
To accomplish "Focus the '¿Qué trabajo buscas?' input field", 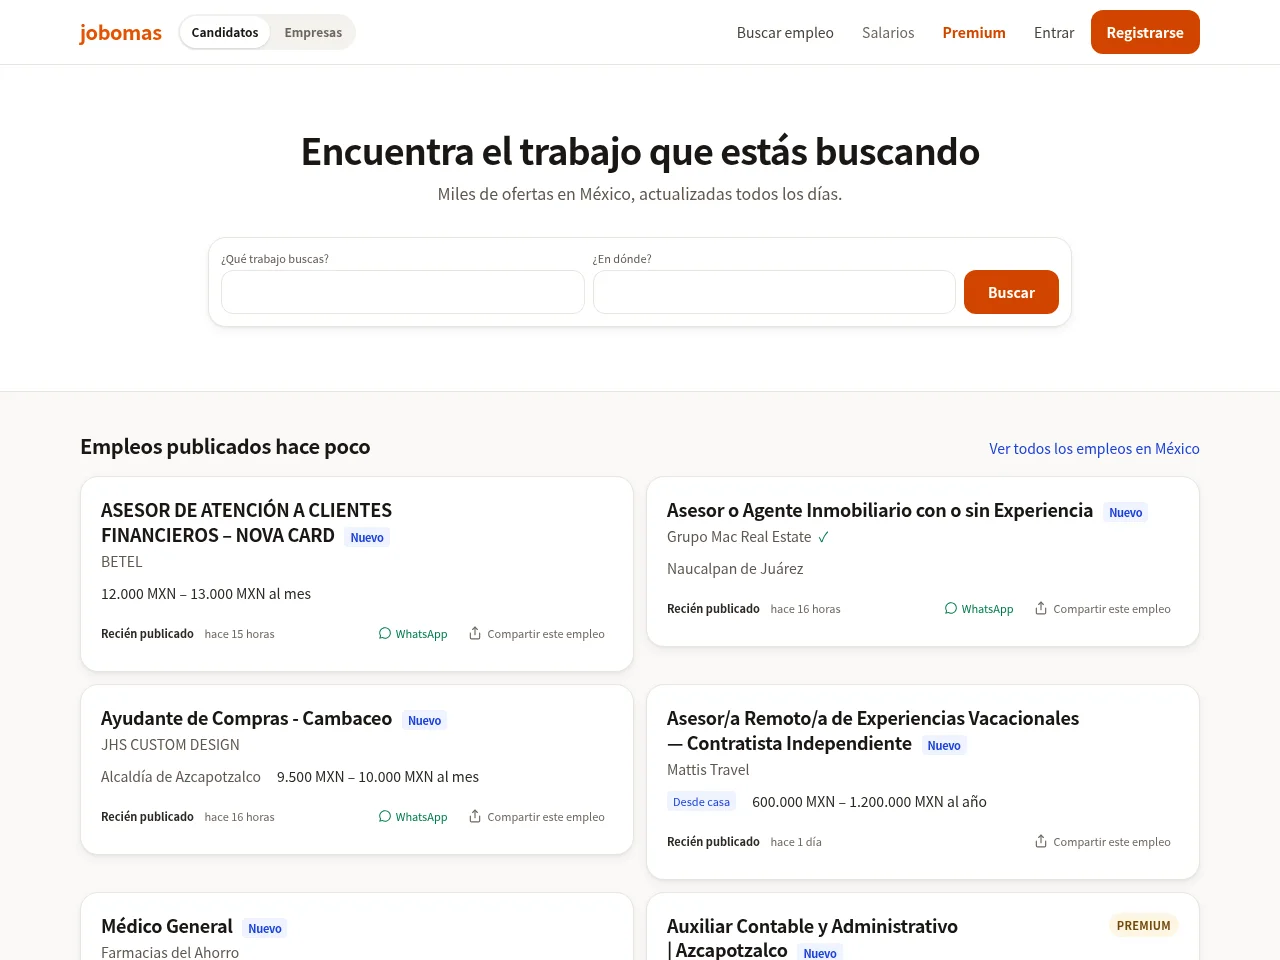I will pos(403,292).
